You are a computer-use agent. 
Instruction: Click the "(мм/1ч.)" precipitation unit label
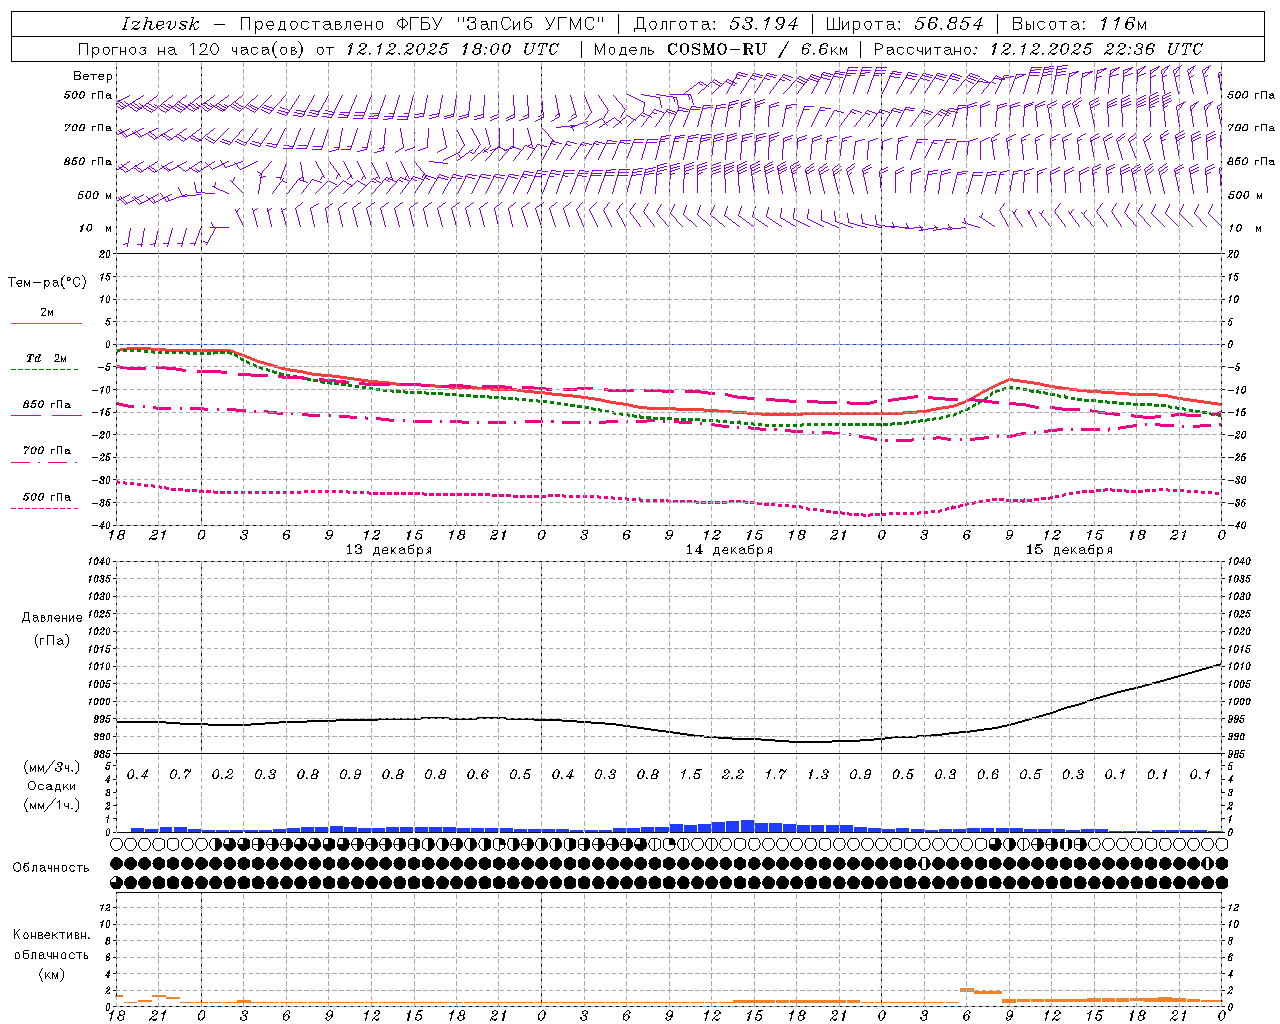(52, 805)
